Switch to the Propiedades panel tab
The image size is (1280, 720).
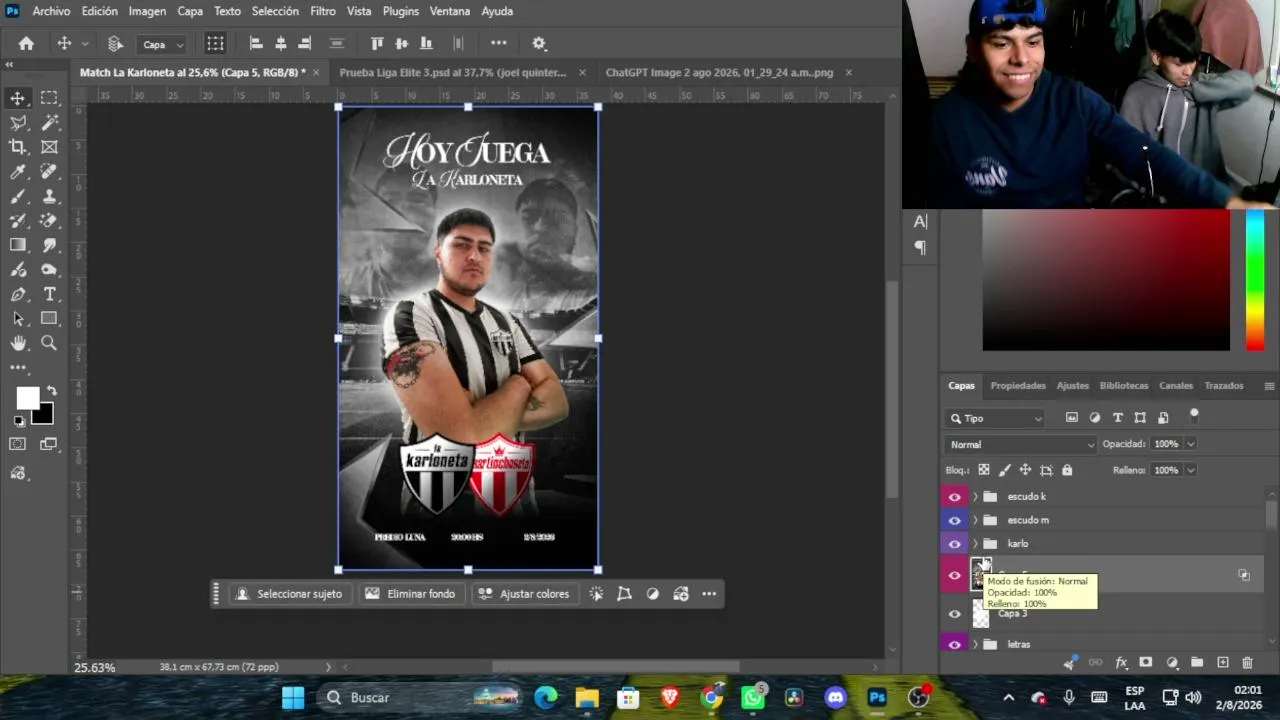coord(1018,386)
